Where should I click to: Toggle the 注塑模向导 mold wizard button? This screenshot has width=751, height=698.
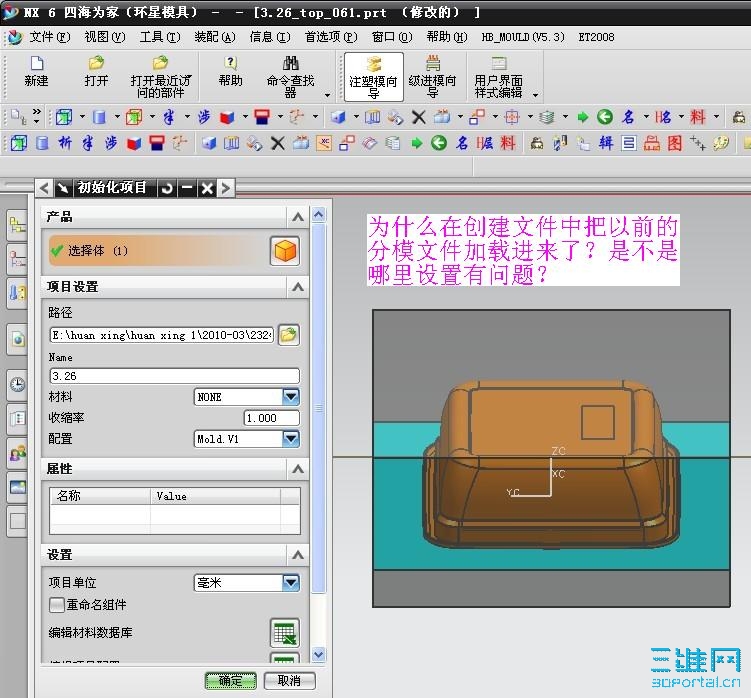tap(374, 77)
